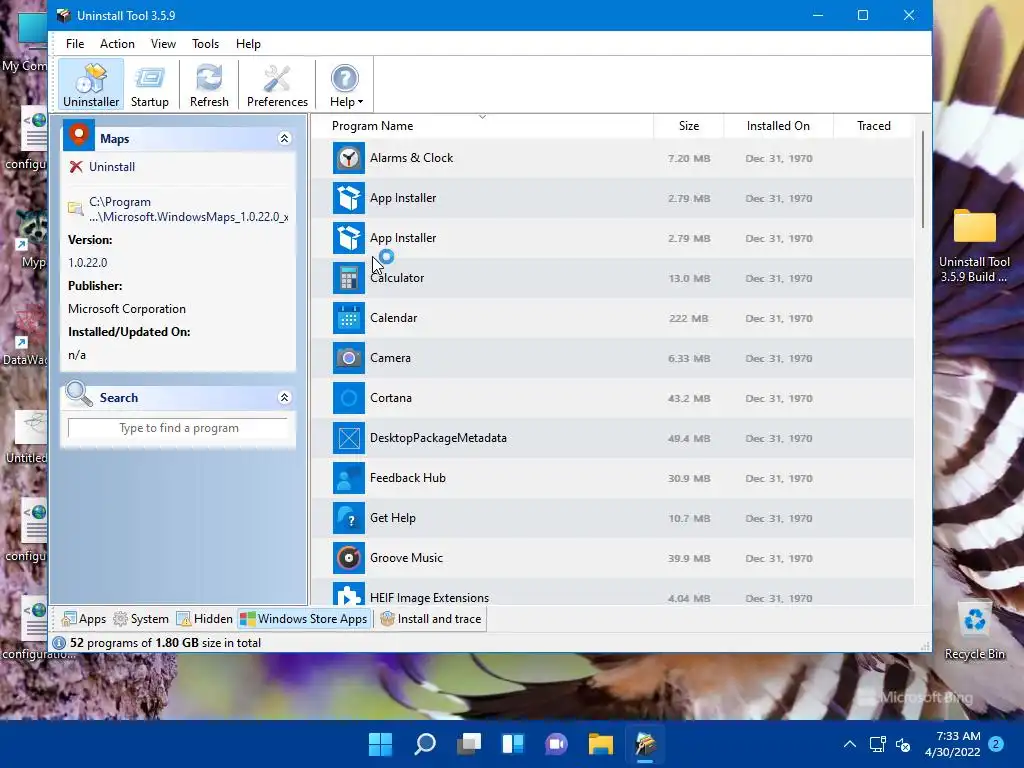Click the program list vertical scrollbar

click(x=923, y=180)
